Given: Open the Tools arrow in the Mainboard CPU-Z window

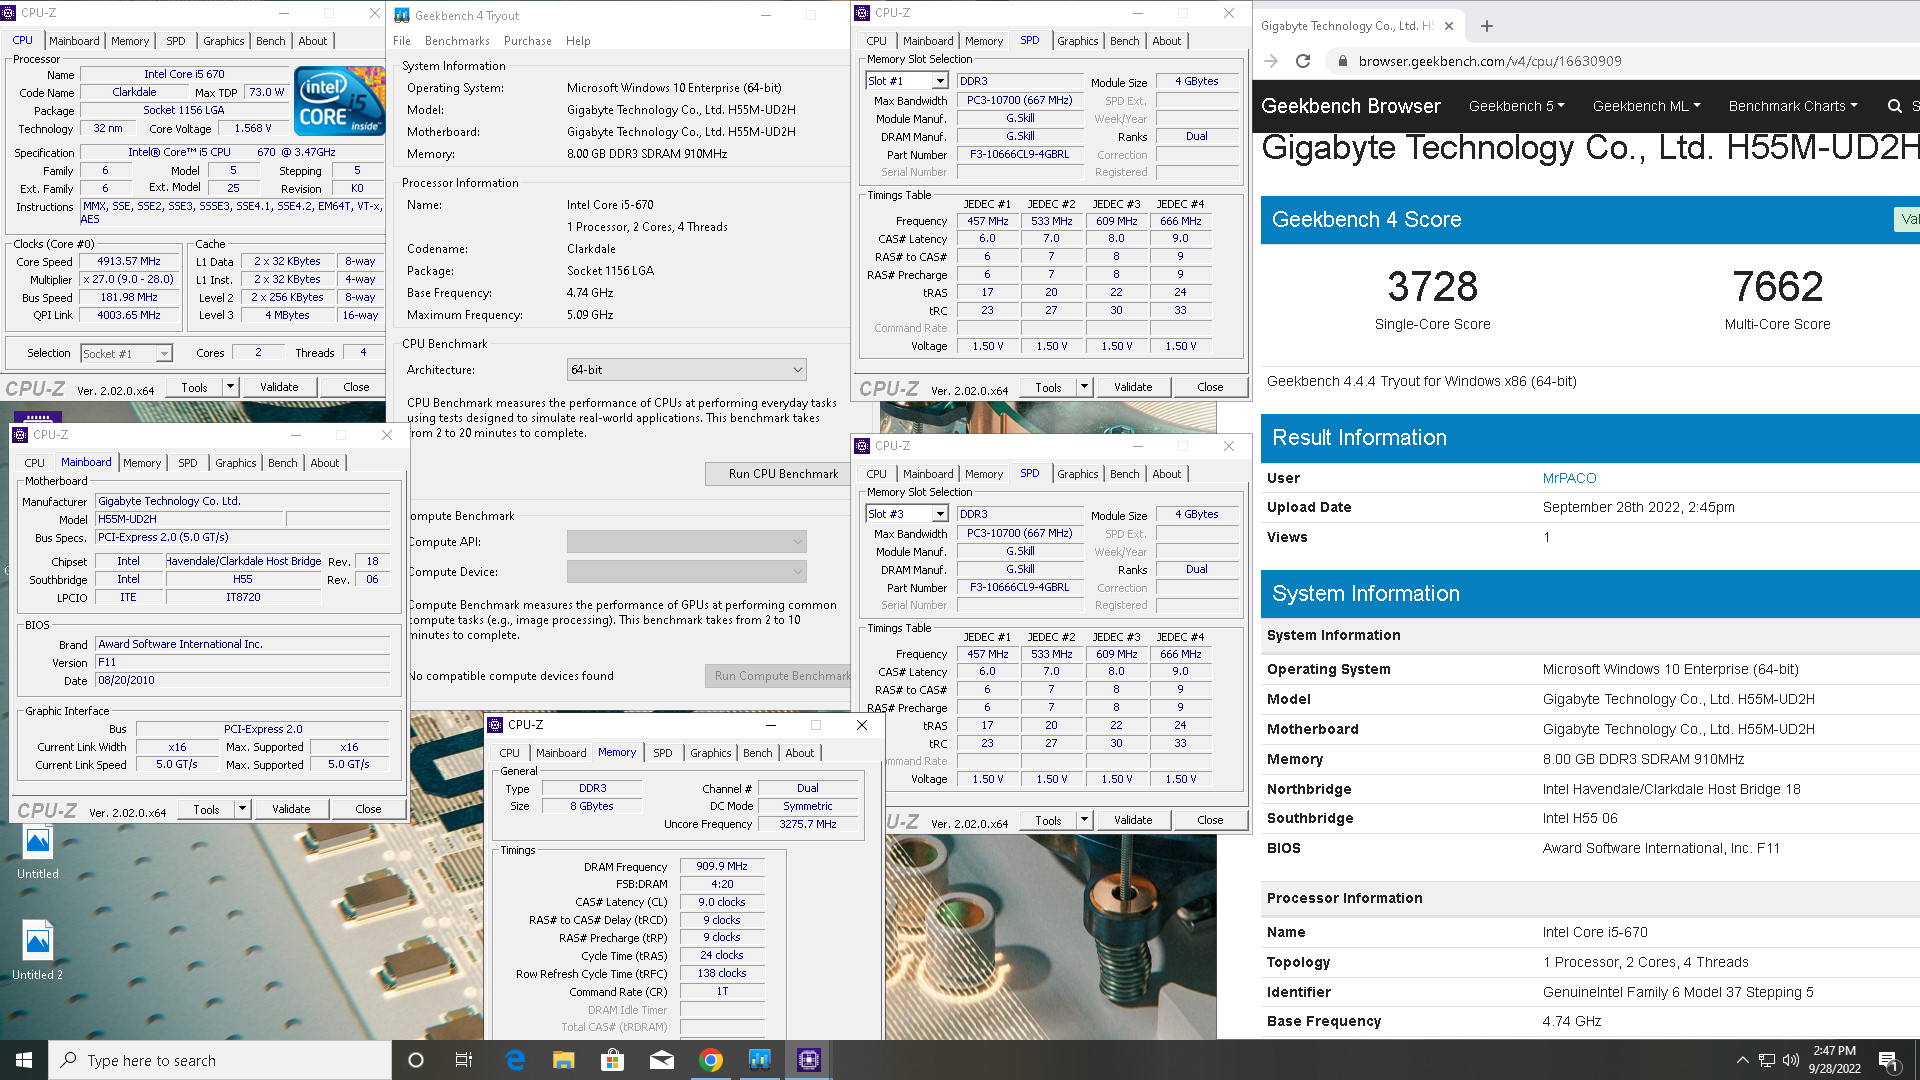Looking at the screenshot, I should (x=242, y=809).
